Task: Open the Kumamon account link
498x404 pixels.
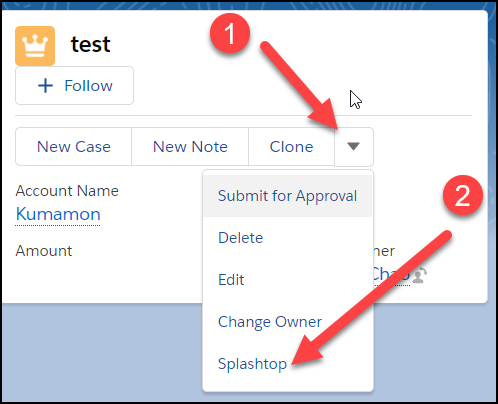Action: [x=58, y=214]
